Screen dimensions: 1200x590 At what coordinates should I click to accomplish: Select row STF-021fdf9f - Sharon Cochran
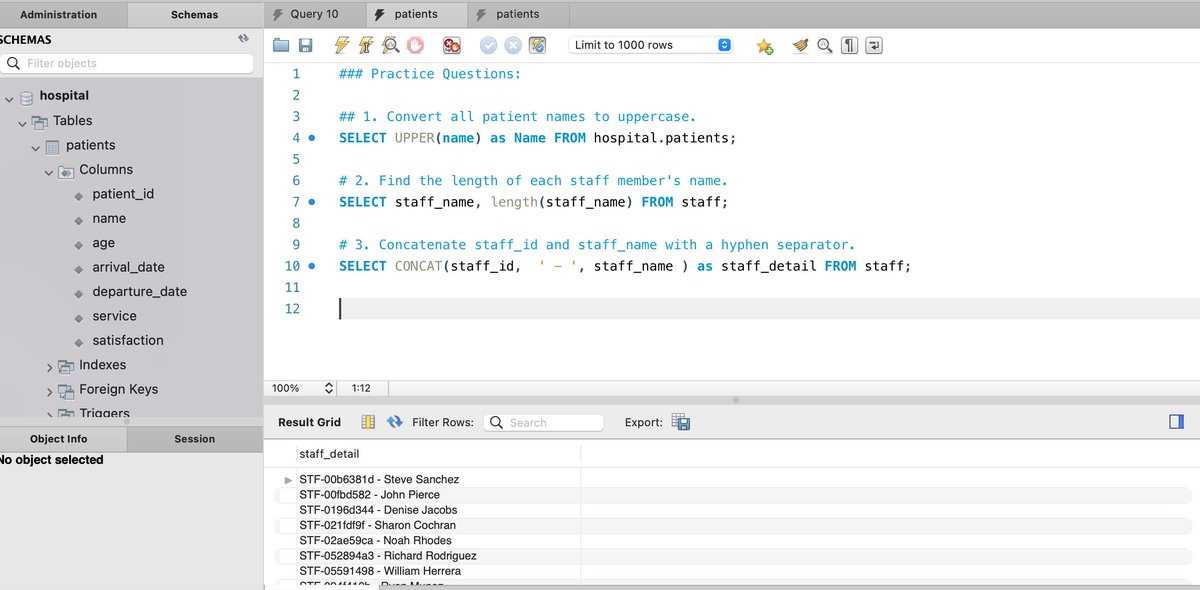coord(377,525)
